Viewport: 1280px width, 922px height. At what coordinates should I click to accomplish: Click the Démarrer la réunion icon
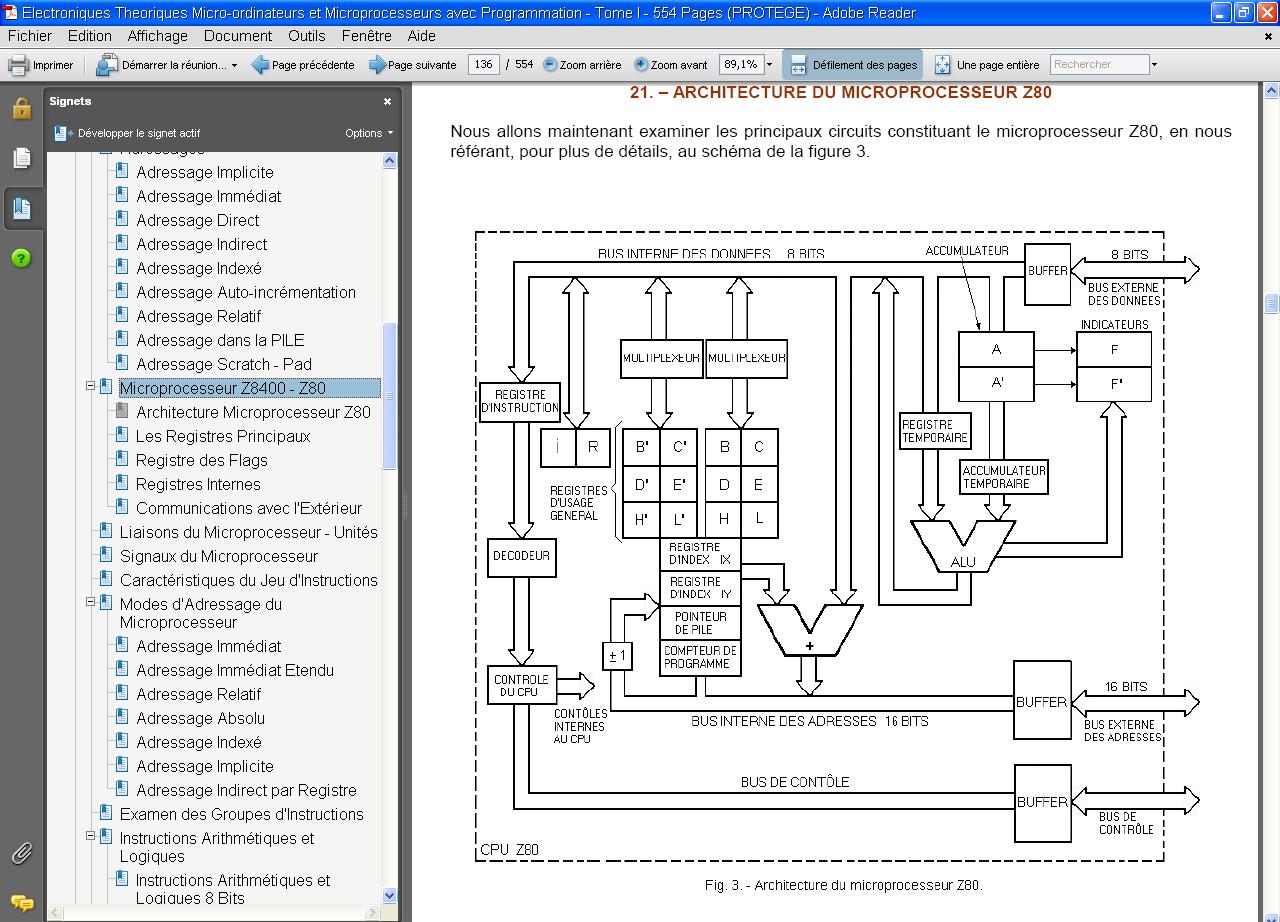click(x=107, y=65)
